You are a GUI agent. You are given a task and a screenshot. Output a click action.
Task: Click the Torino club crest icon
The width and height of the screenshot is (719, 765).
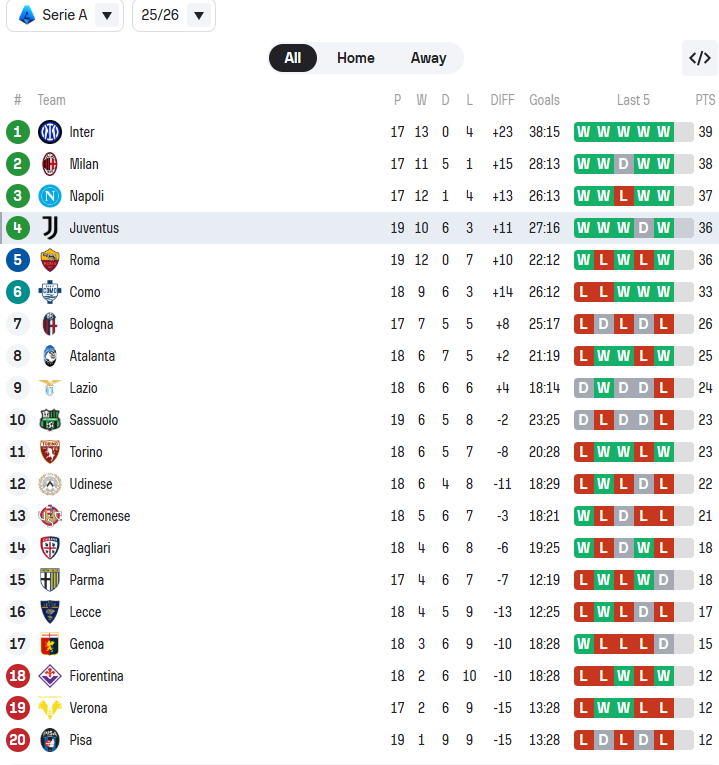pyautogui.click(x=50, y=452)
